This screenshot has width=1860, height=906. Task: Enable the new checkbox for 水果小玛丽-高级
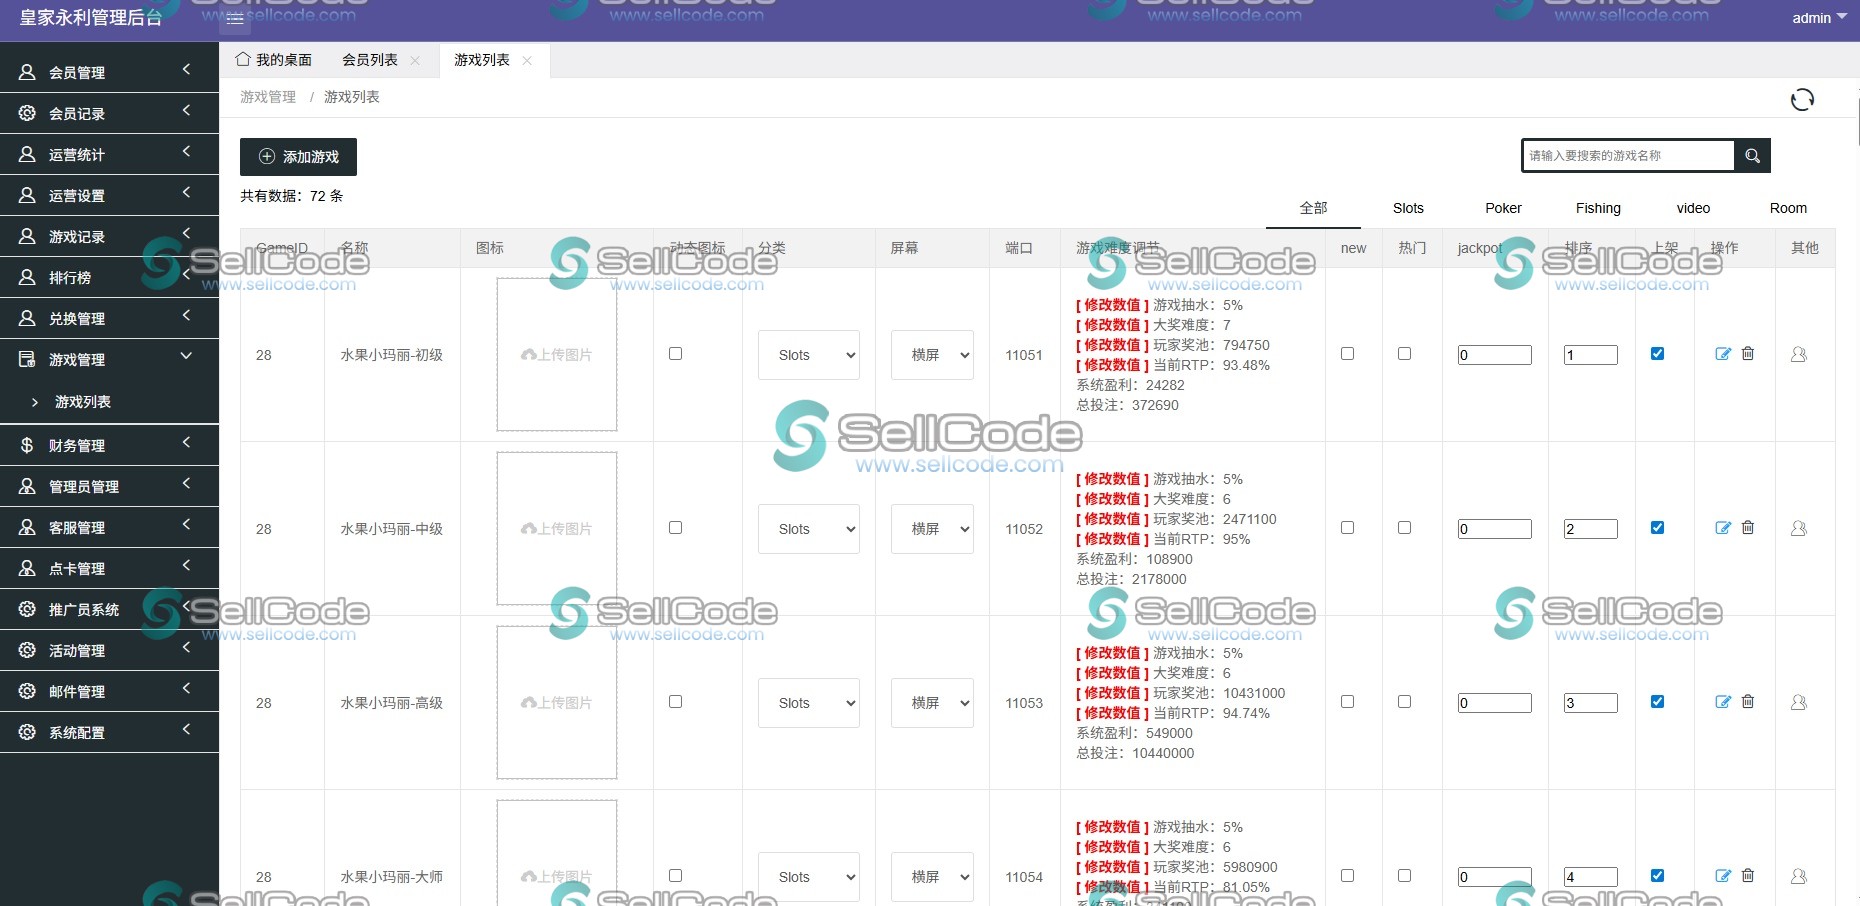[x=1348, y=702]
